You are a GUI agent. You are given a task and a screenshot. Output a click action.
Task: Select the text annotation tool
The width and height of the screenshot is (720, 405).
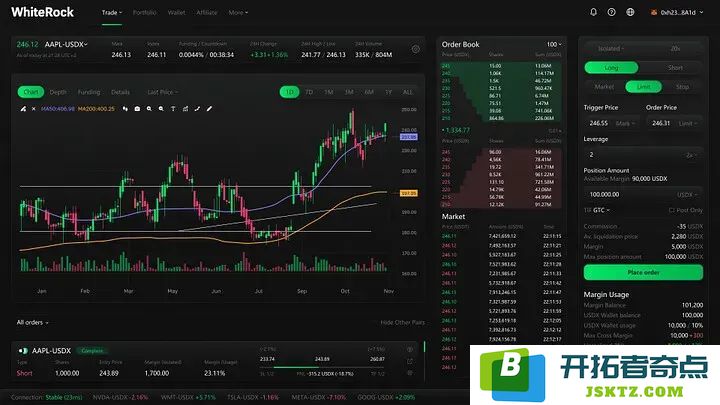pyautogui.click(x=173, y=109)
